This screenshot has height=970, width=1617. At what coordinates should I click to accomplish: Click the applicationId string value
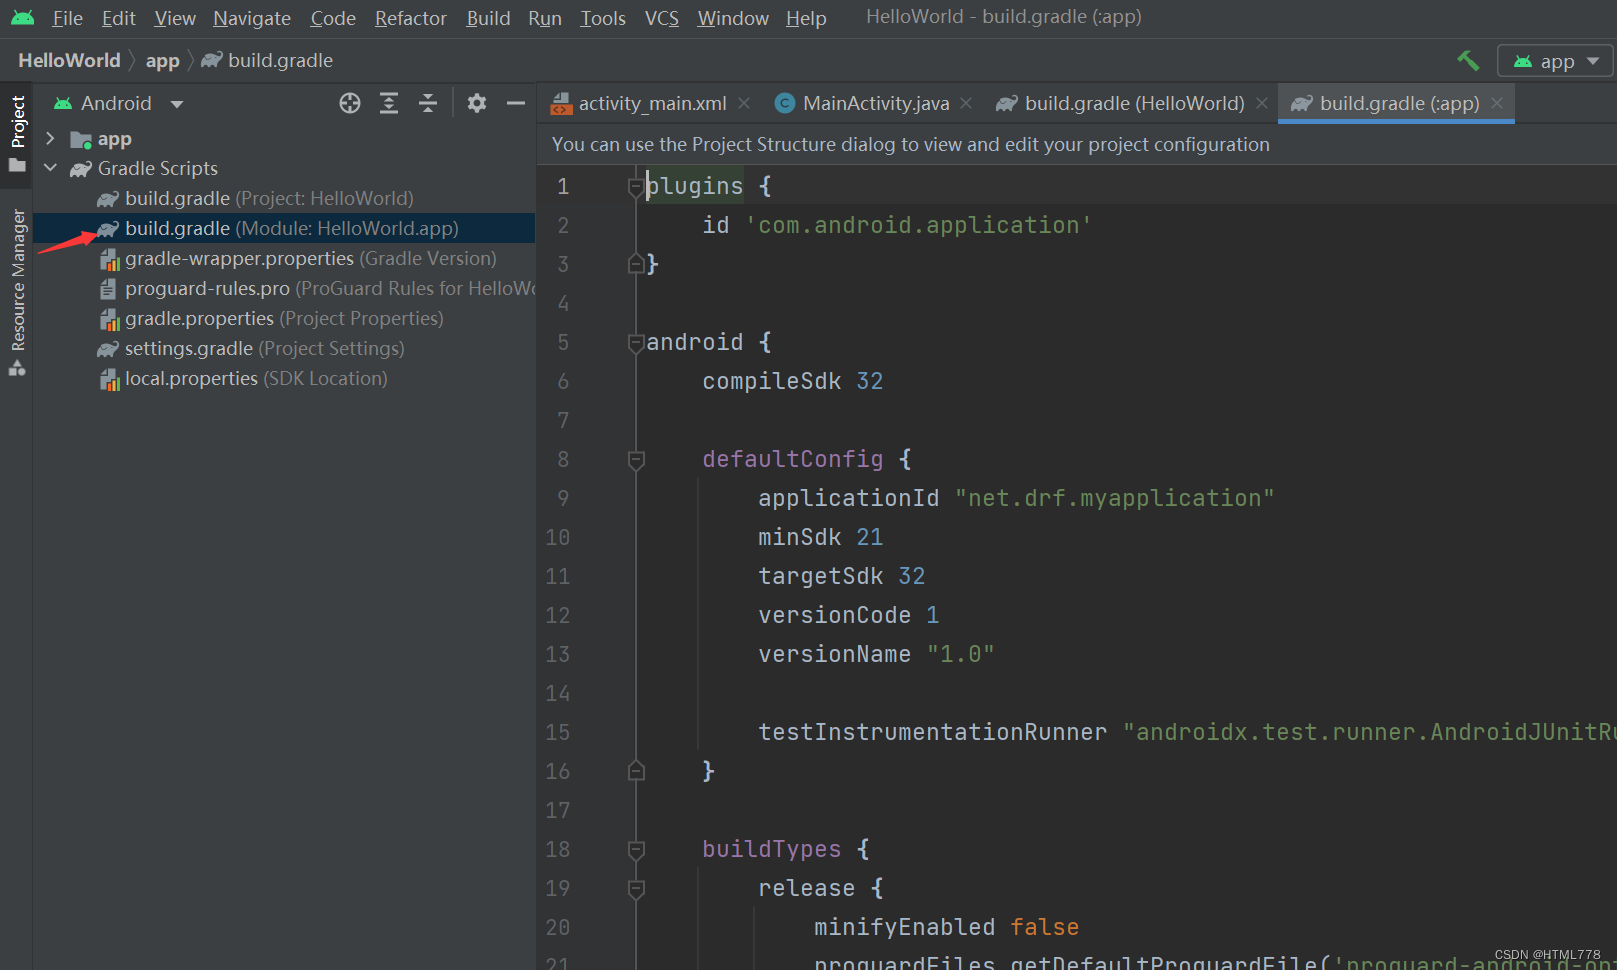coord(1114,498)
